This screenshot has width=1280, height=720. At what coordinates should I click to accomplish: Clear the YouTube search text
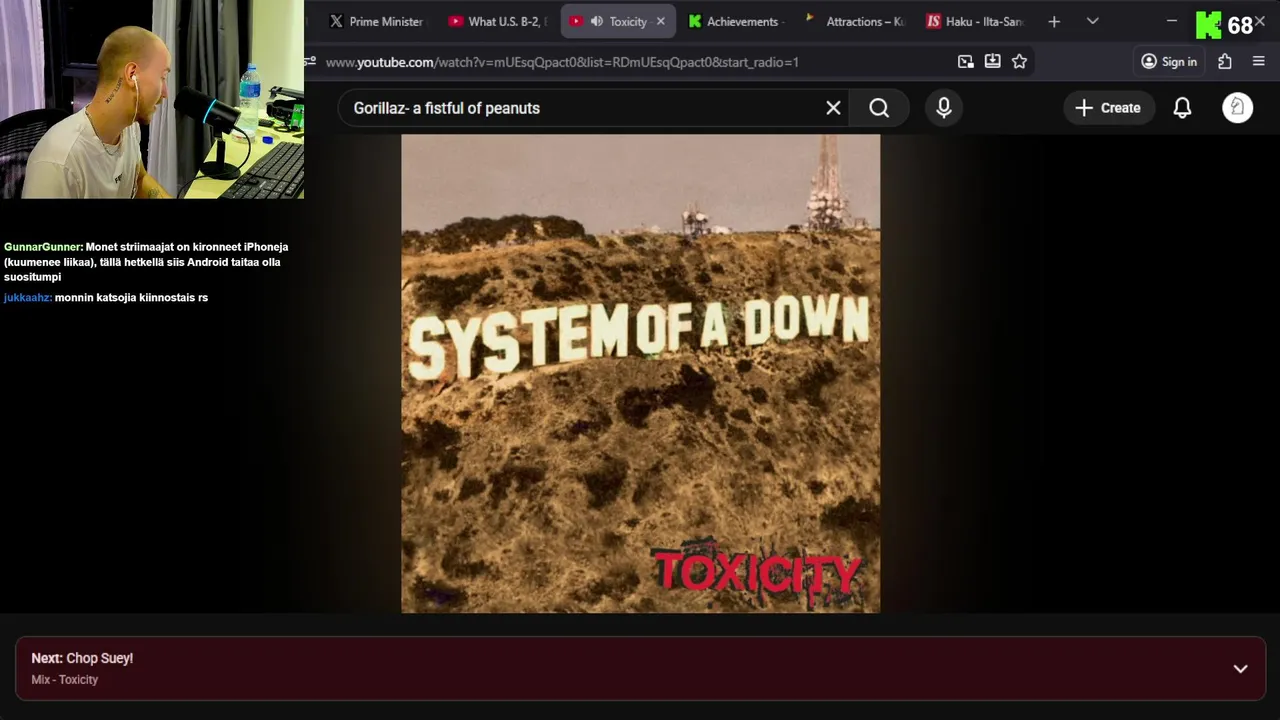click(x=833, y=108)
